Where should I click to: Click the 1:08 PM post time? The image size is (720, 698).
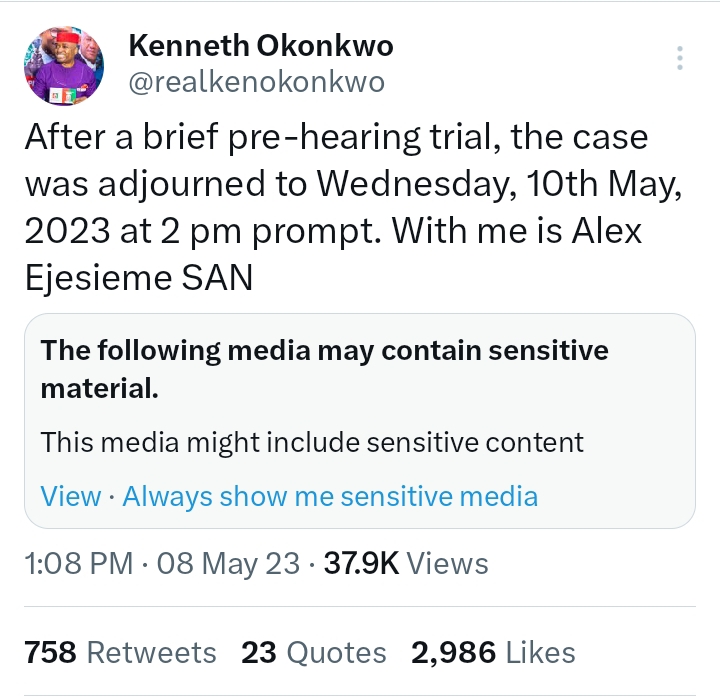[x=78, y=564]
